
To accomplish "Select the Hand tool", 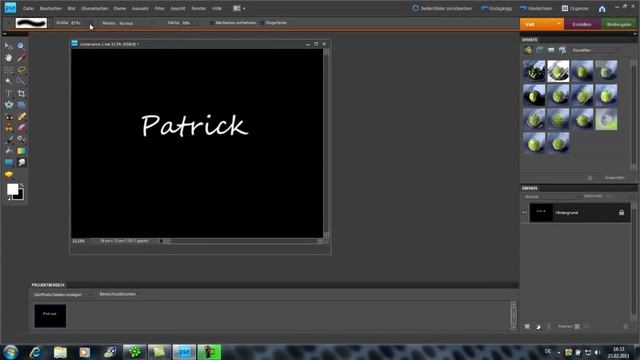I will pos(9,58).
